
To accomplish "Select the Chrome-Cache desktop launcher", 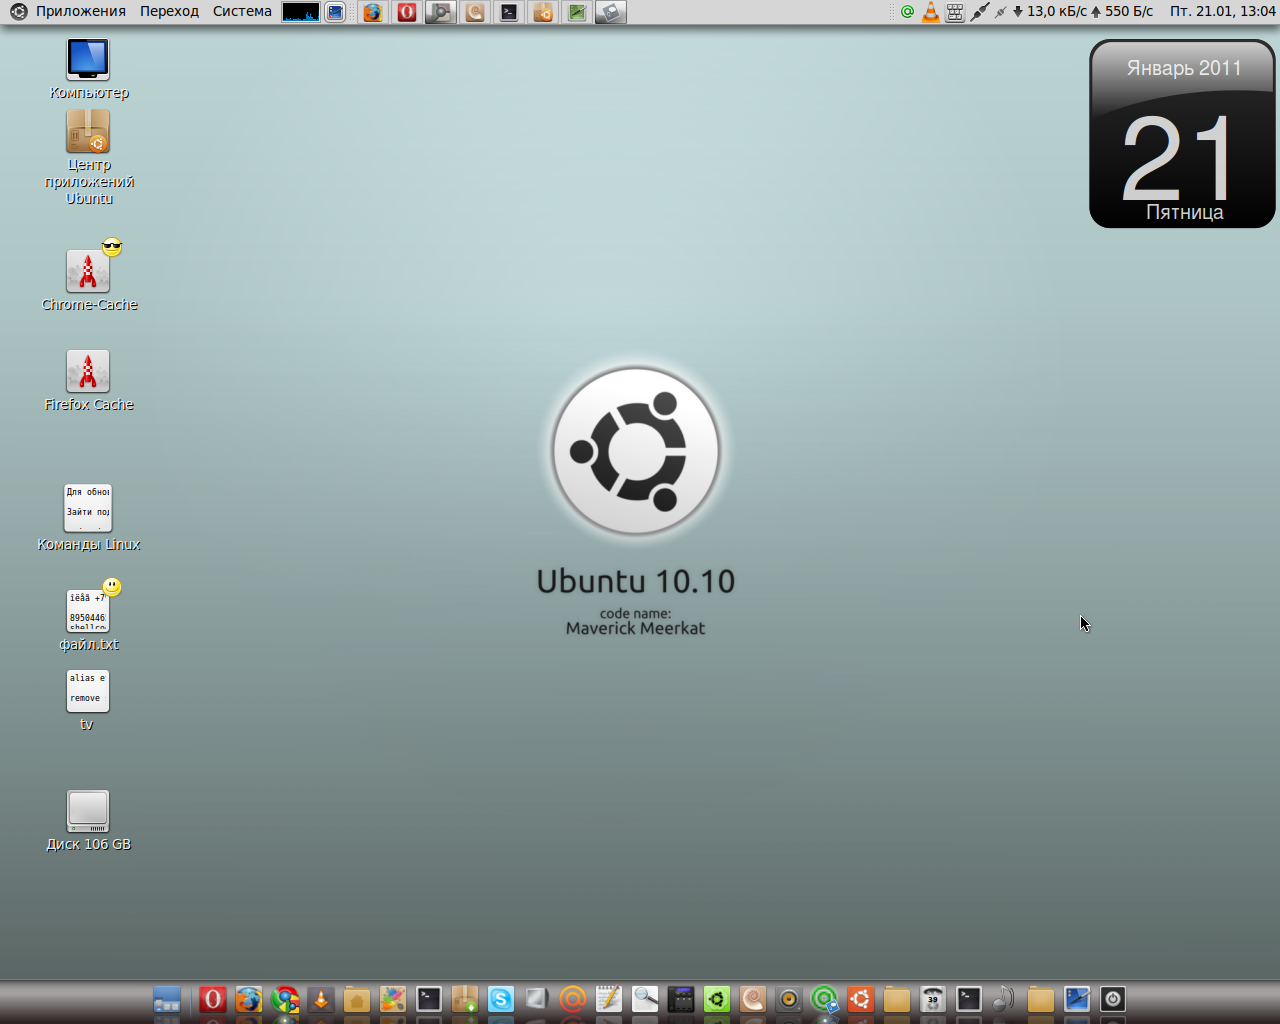I will point(89,277).
